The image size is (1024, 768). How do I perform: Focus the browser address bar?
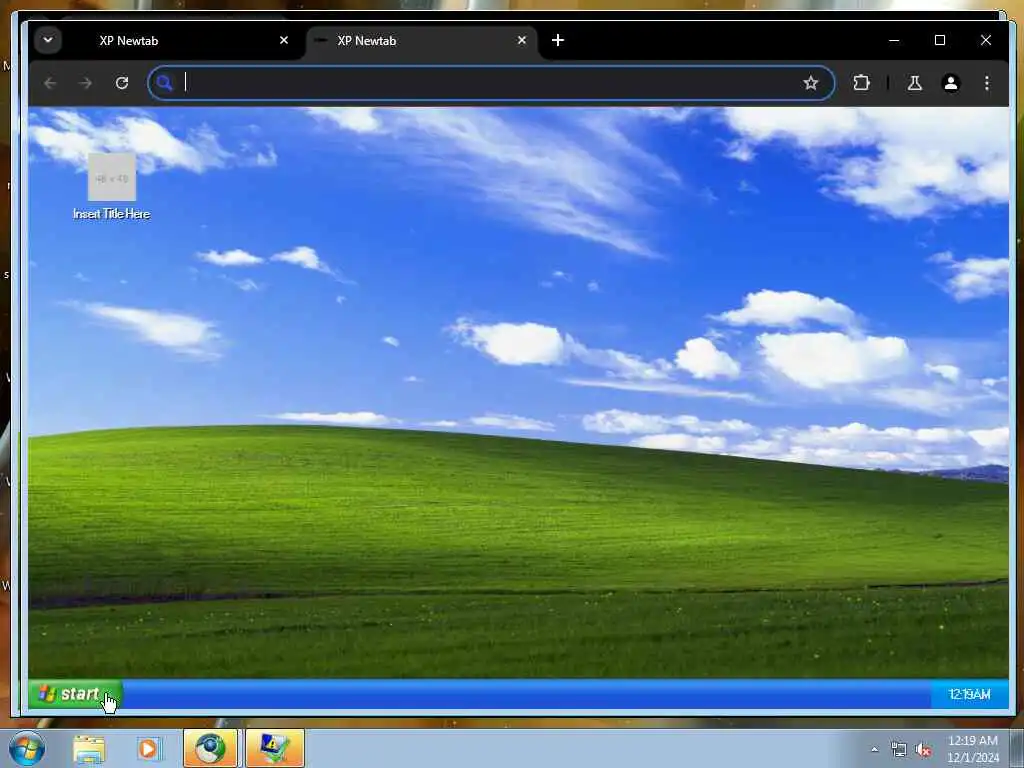coord(491,83)
